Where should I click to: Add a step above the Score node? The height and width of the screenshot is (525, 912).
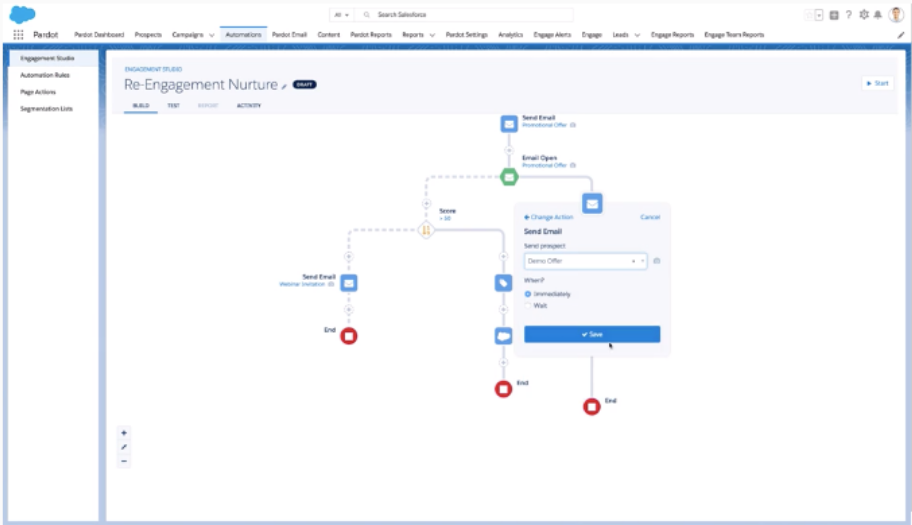426,203
